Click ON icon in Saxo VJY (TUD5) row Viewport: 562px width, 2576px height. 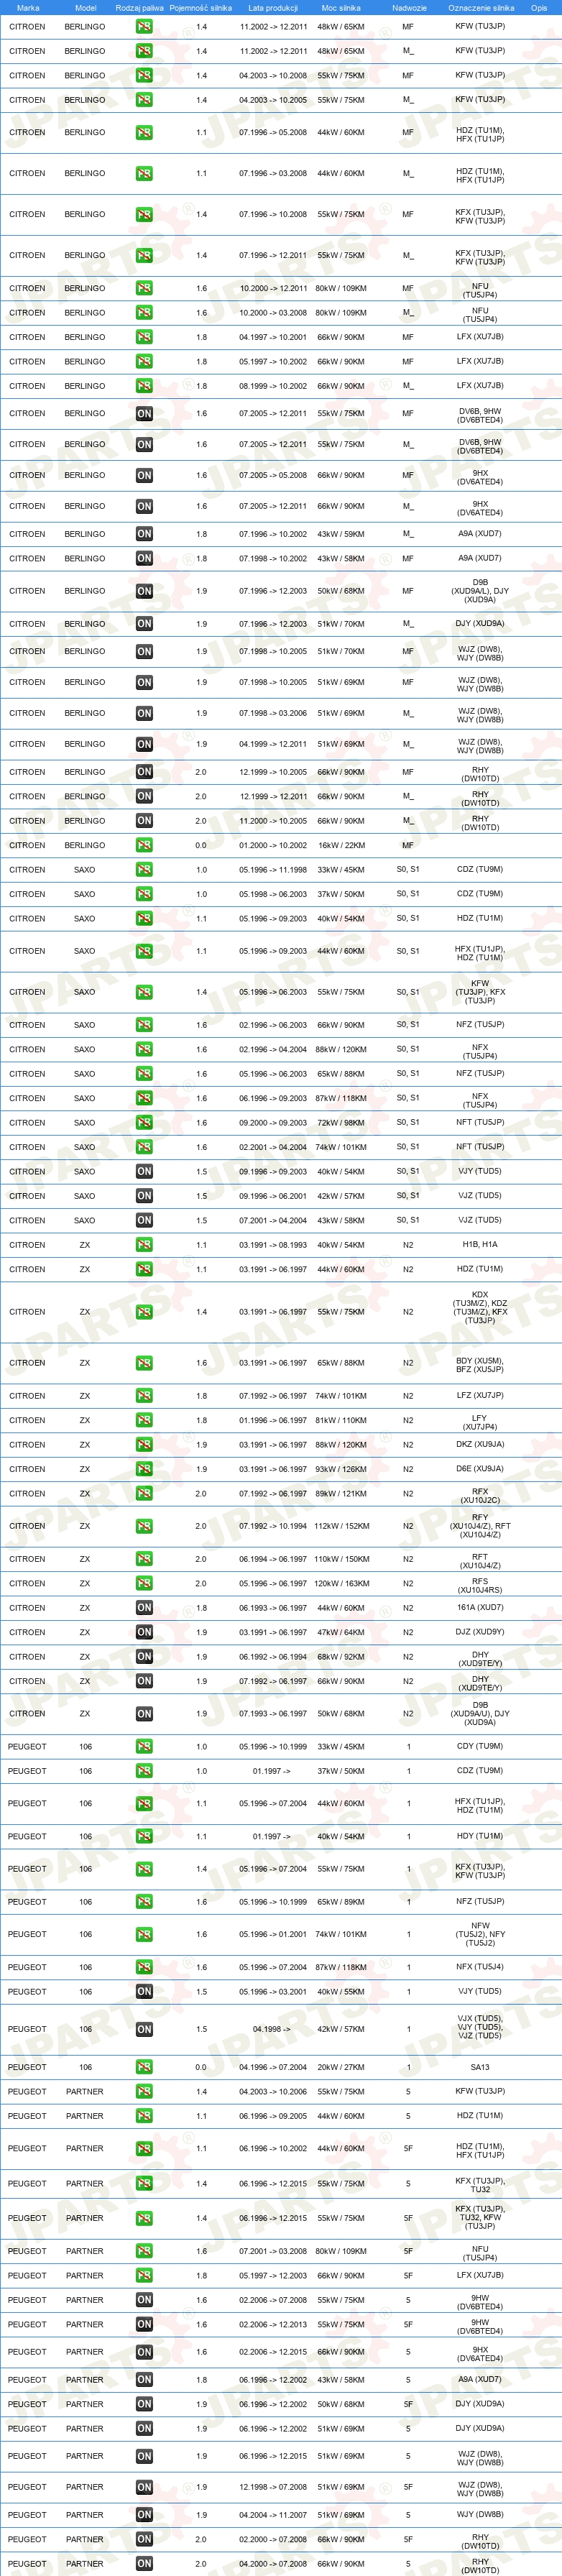tap(144, 1172)
